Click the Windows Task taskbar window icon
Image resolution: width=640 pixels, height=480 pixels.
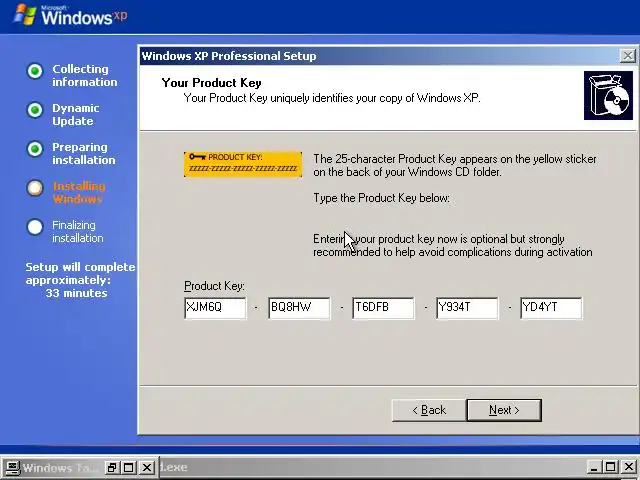coord(11,468)
